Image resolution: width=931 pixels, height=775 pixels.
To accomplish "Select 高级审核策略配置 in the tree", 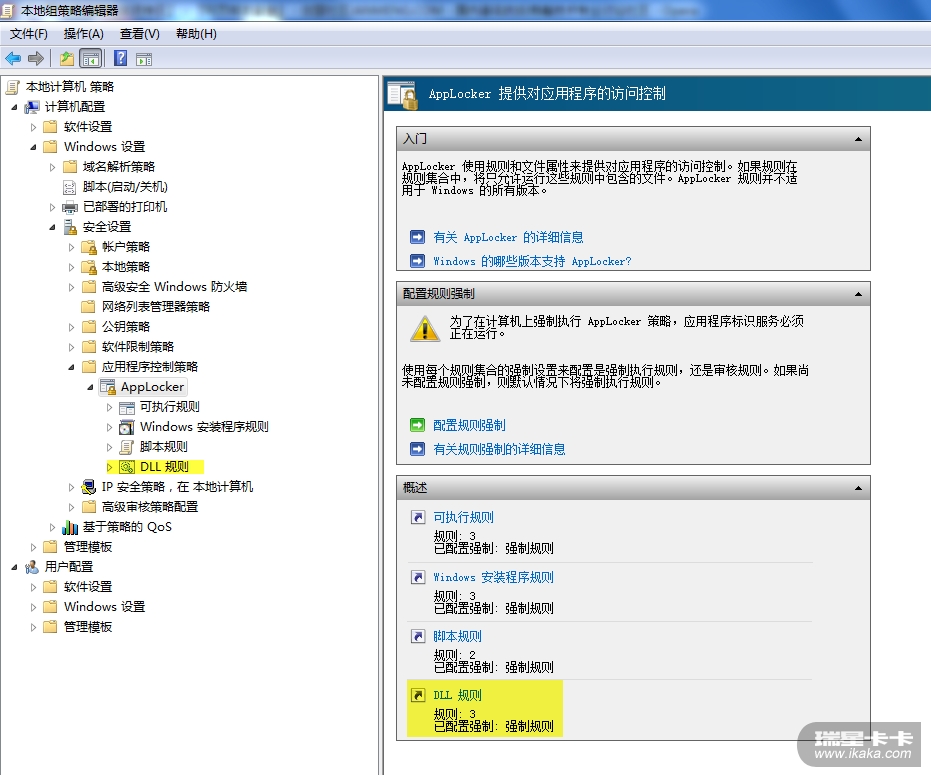I will [x=150, y=507].
